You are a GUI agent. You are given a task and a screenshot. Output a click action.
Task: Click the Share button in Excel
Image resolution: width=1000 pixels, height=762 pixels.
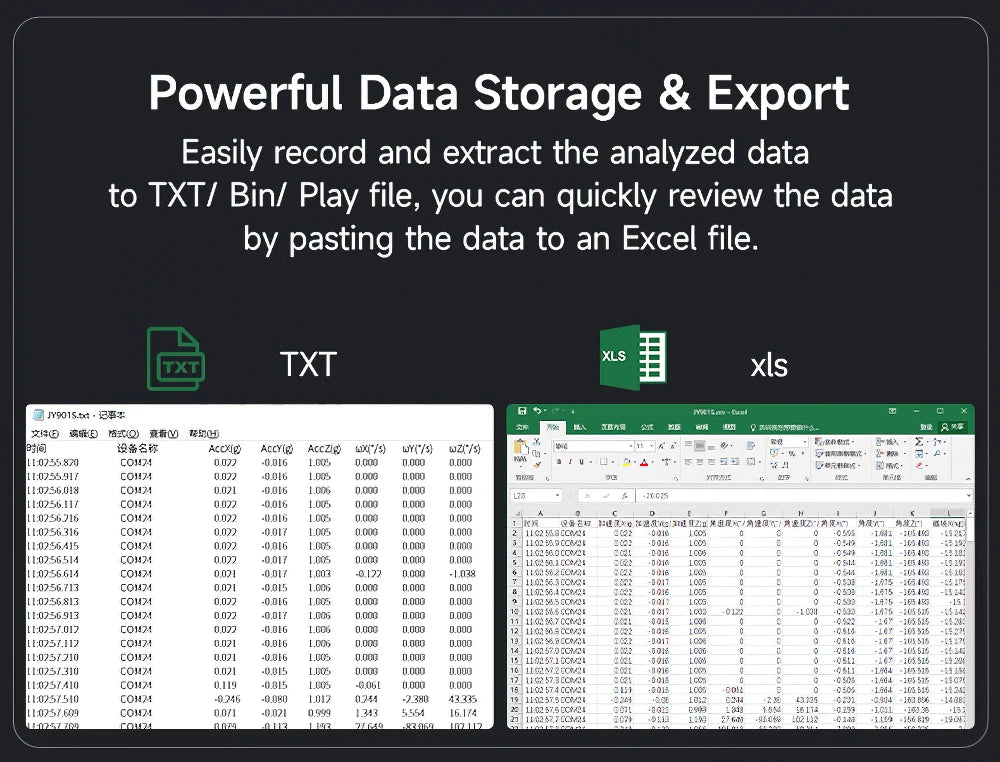953,427
